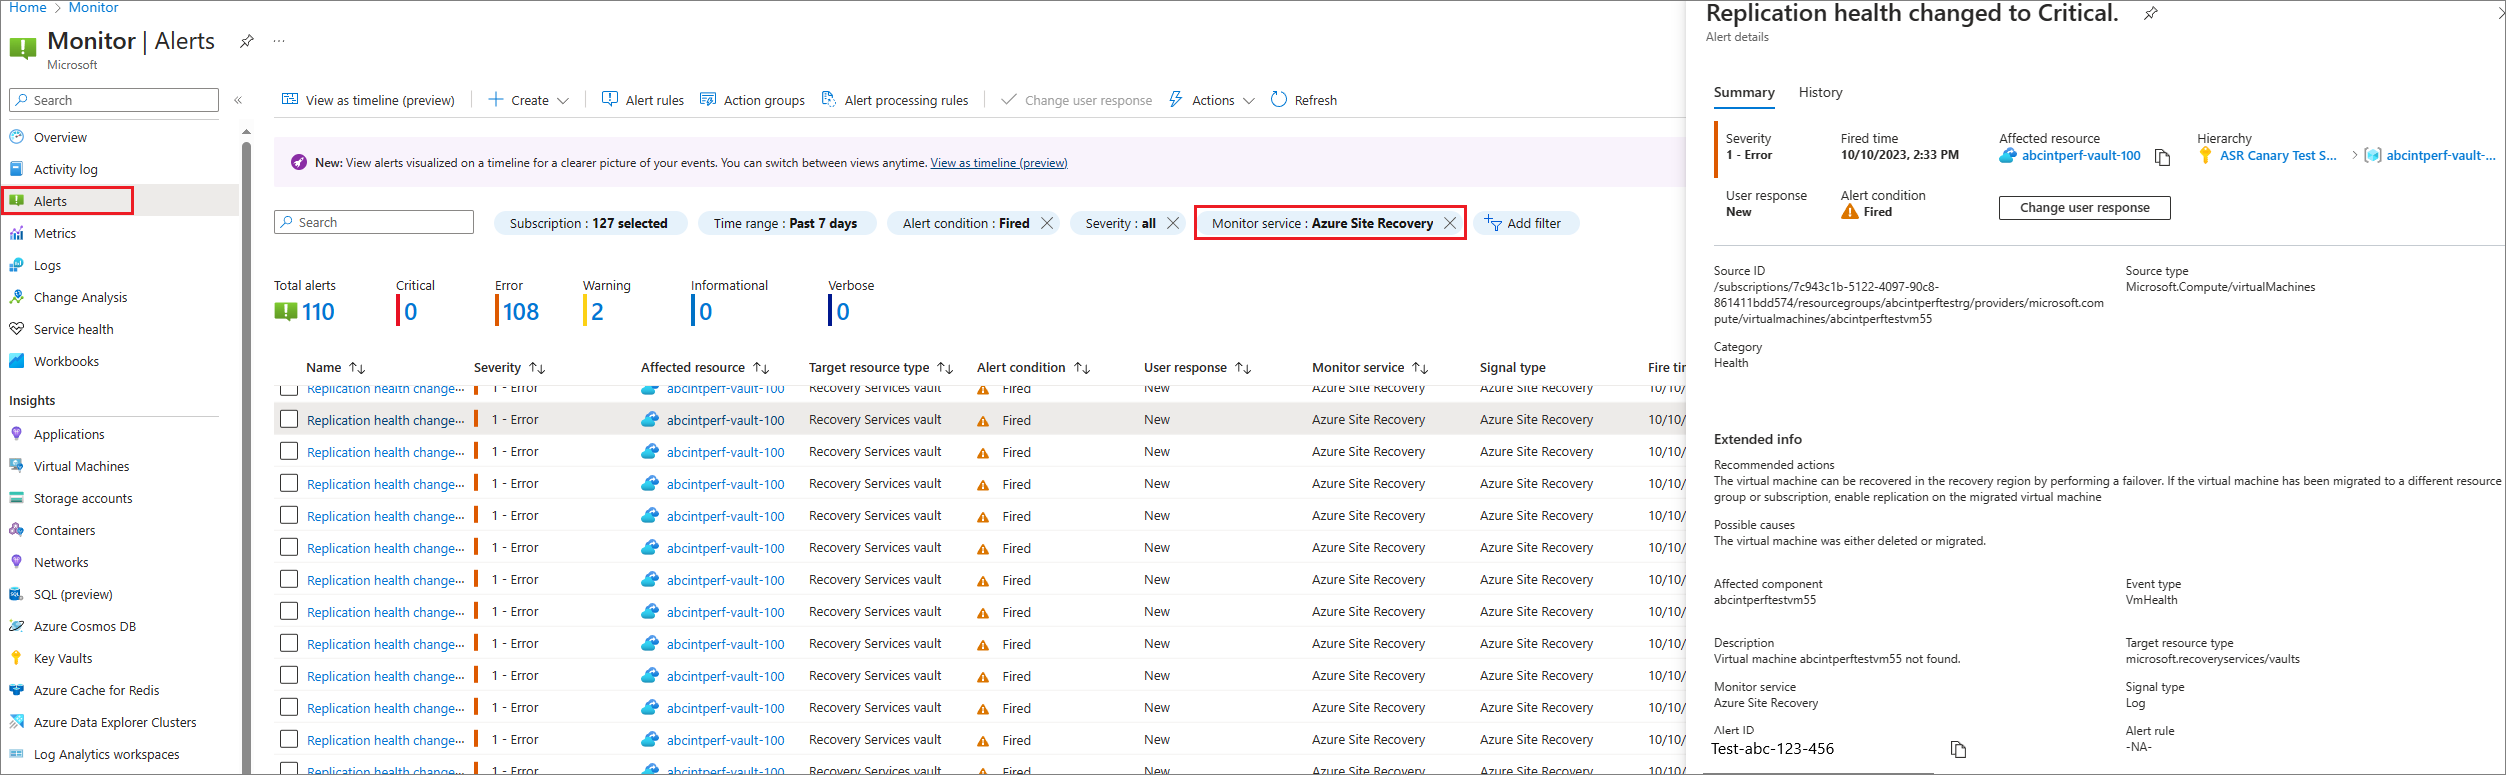Viewport: 2506px width, 775px height.
Task: Remove Alert condition Fired filter
Action: tap(1047, 223)
